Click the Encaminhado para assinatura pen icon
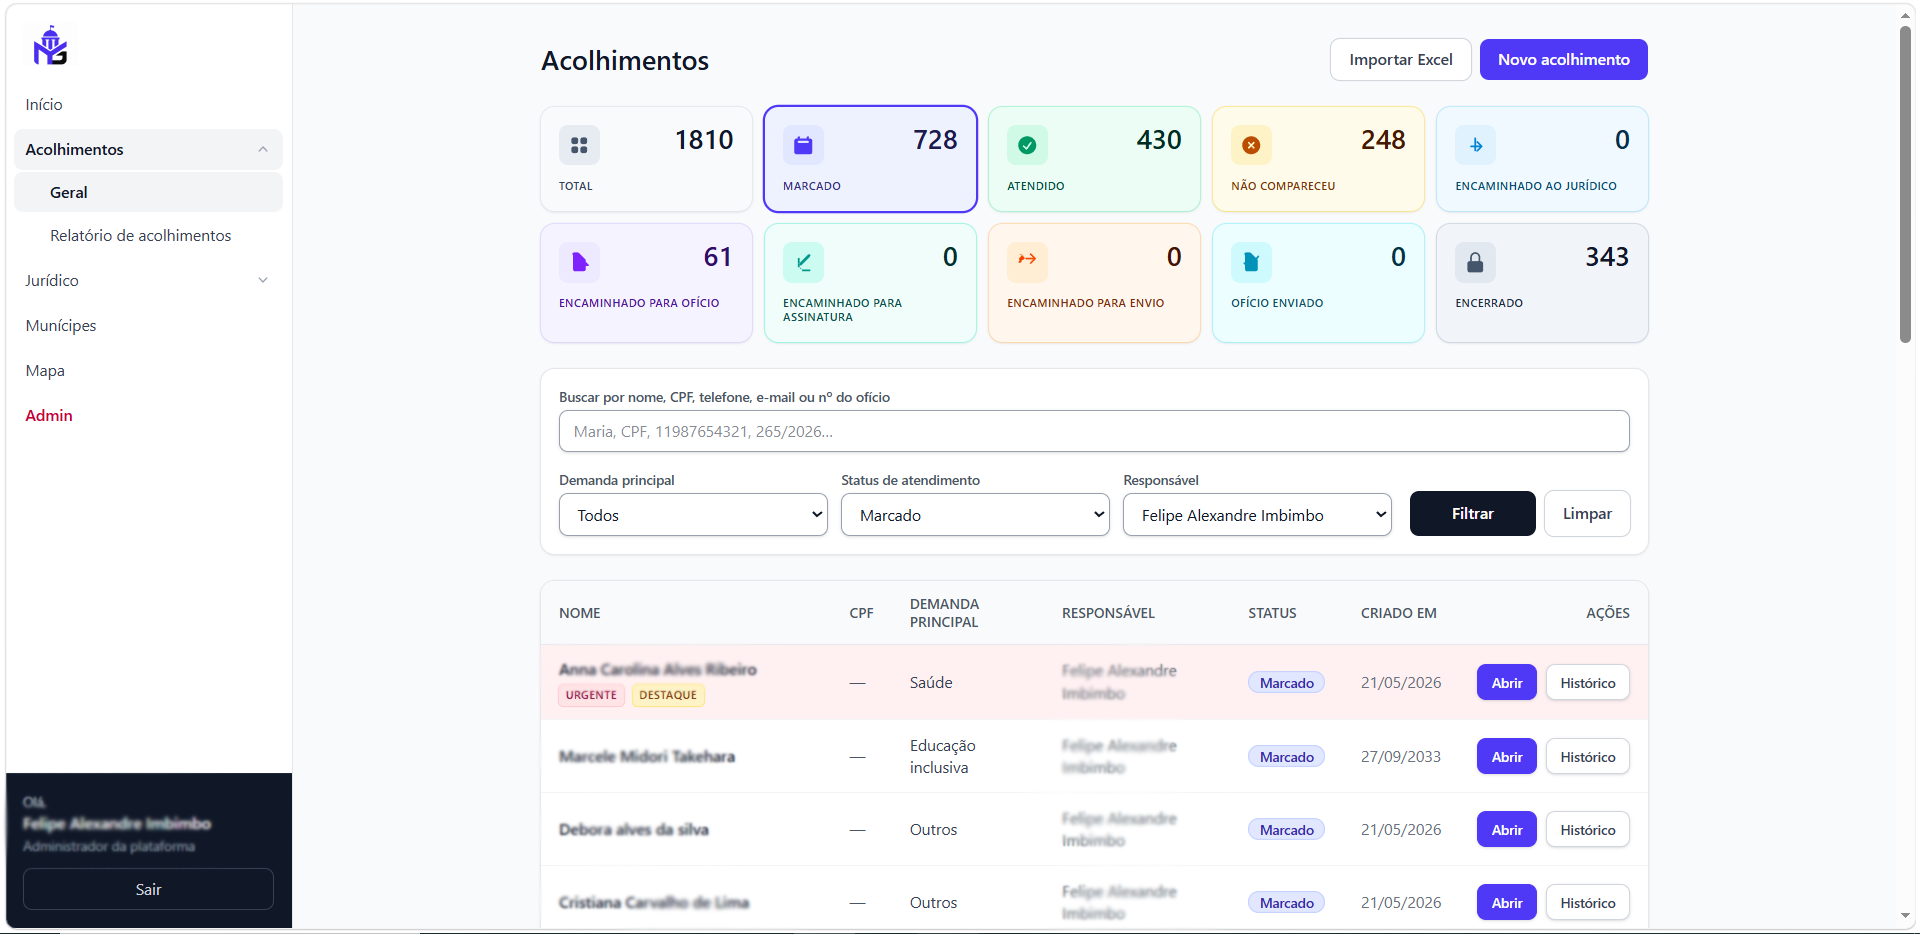 pyautogui.click(x=803, y=262)
